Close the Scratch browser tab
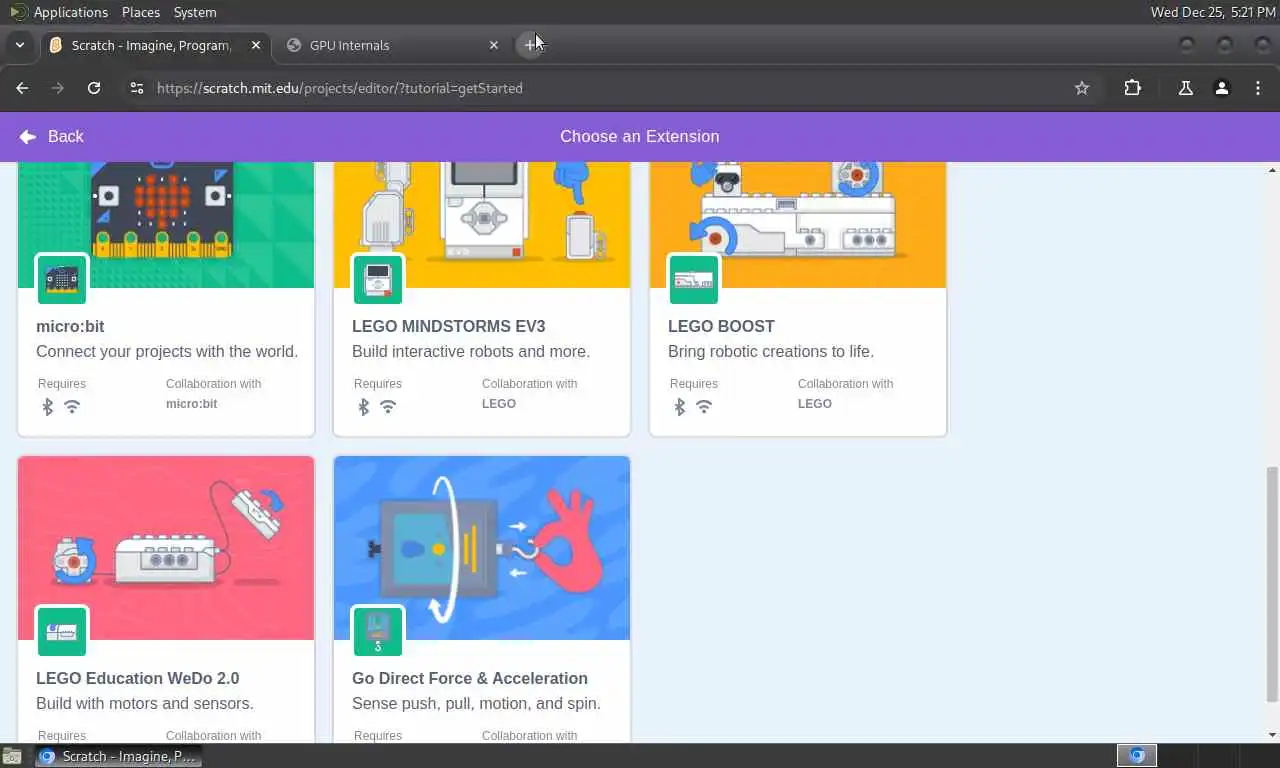The width and height of the screenshot is (1280, 768). coord(256,45)
